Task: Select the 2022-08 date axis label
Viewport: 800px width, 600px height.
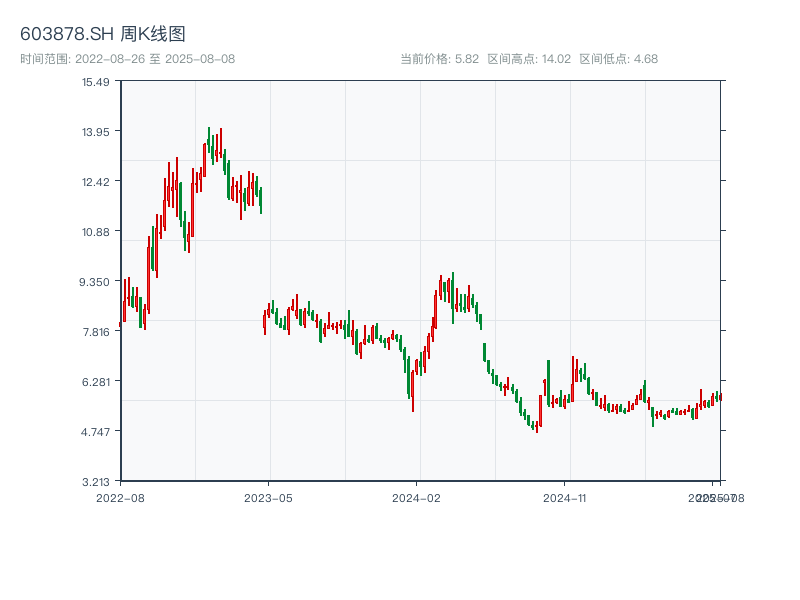Action: click(x=120, y=497)
